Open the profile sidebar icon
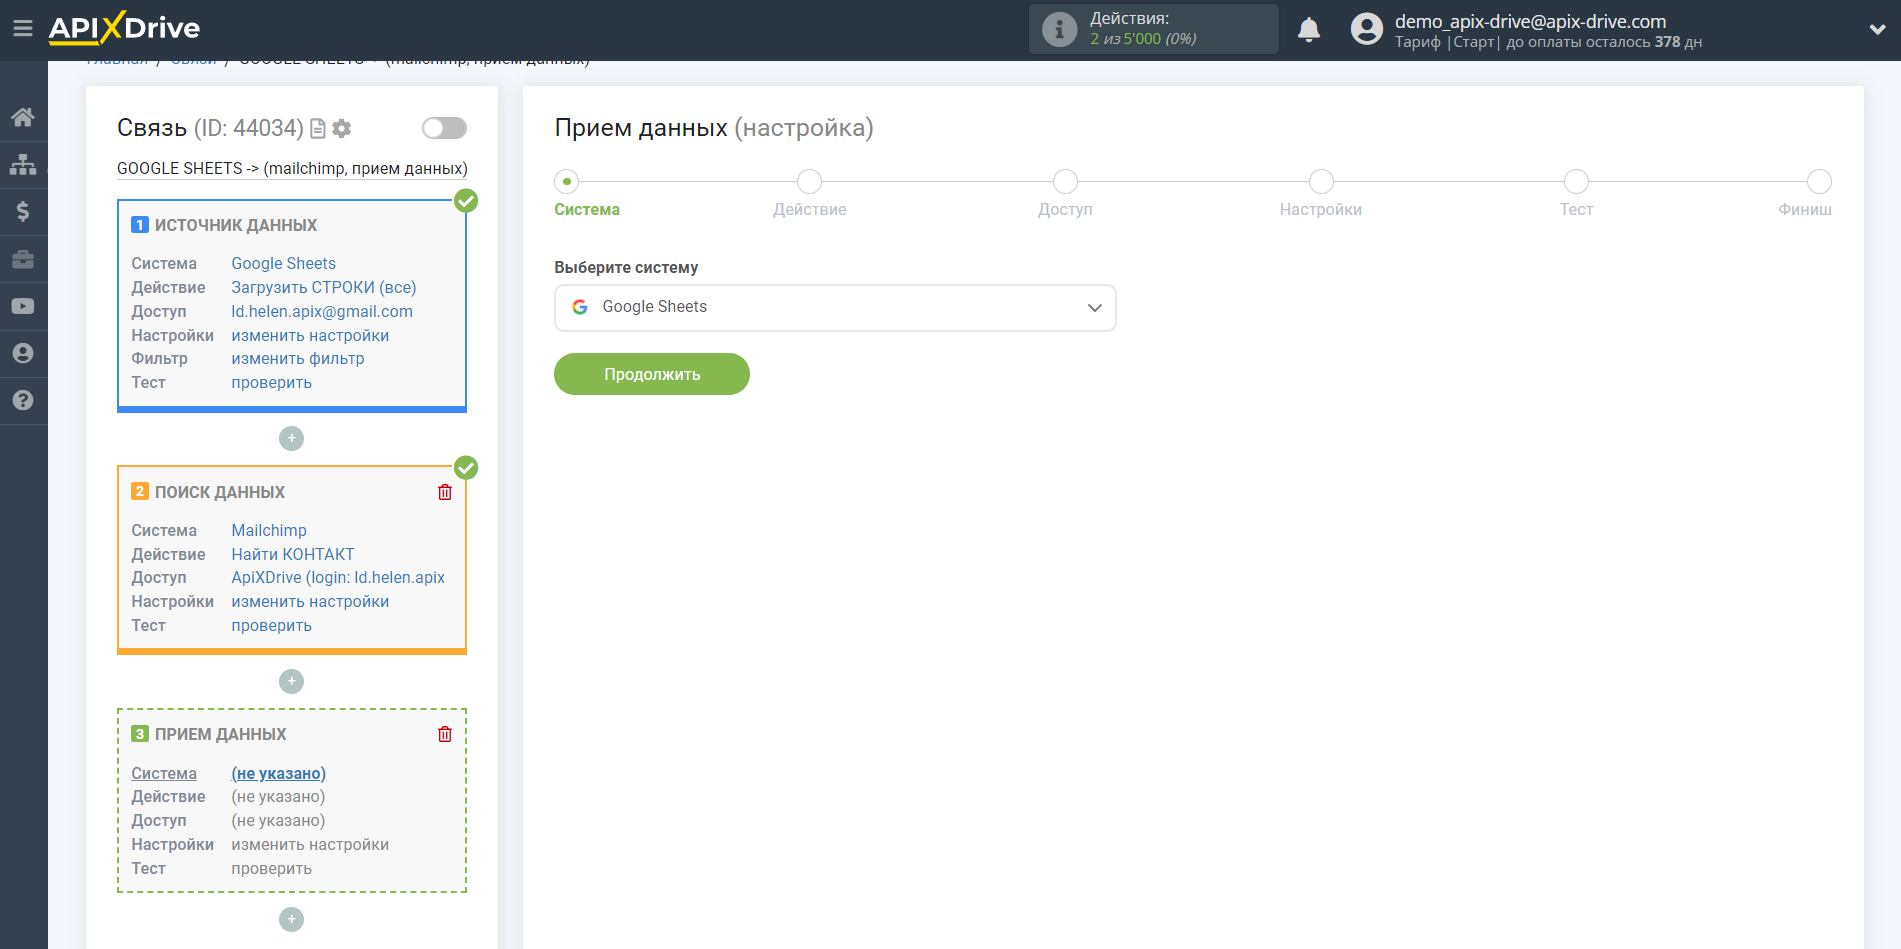 (x=23, y=353)
